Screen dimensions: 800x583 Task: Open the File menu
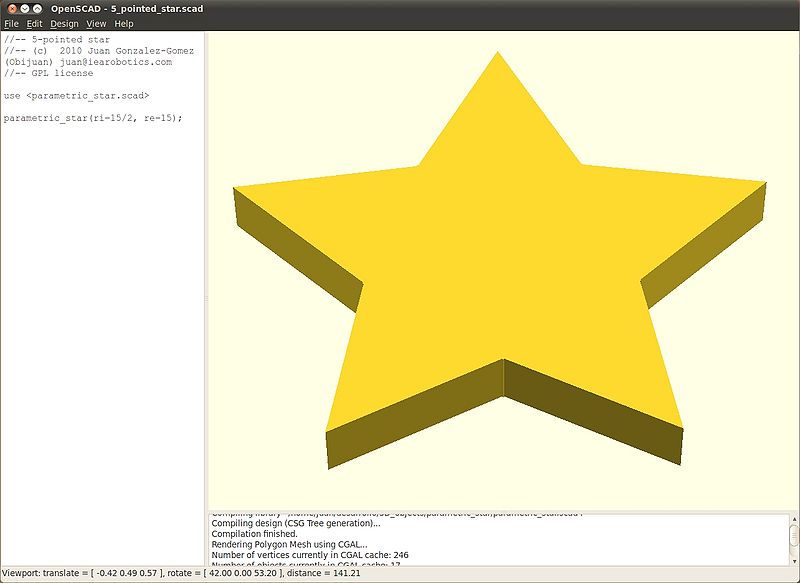(11, 23)
